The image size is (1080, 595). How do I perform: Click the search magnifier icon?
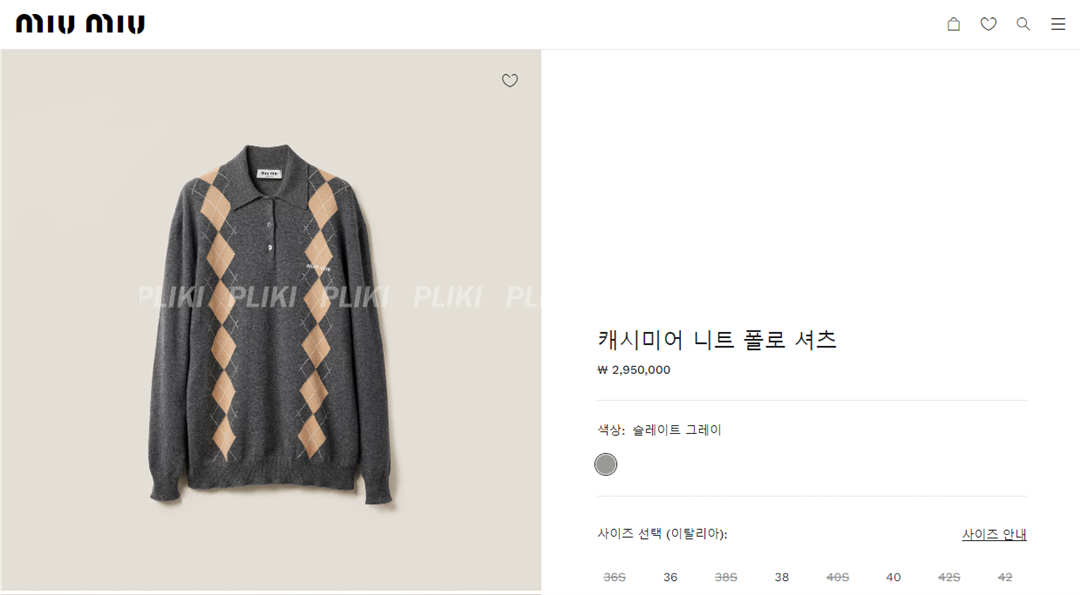click(x=1024, y=24)
